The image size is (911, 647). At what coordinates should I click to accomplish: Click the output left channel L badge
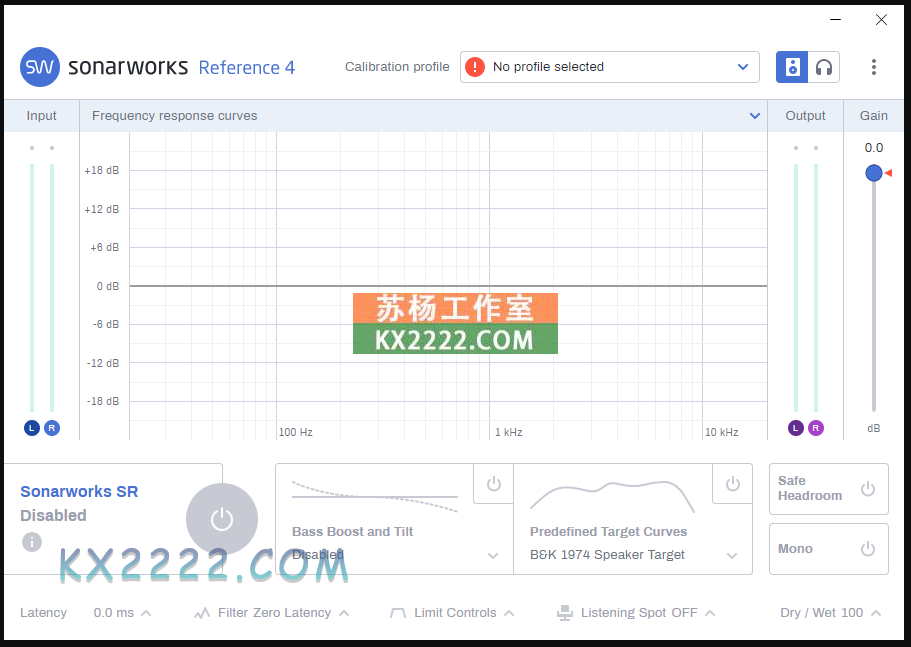pyautogui.click(x=795, y=428)
